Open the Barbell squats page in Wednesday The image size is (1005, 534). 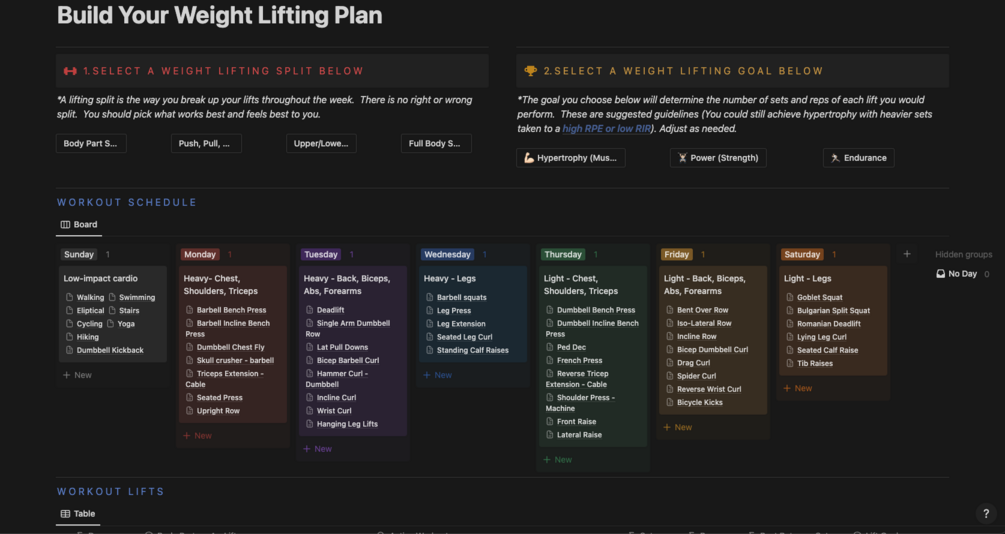tap(461, 297)
